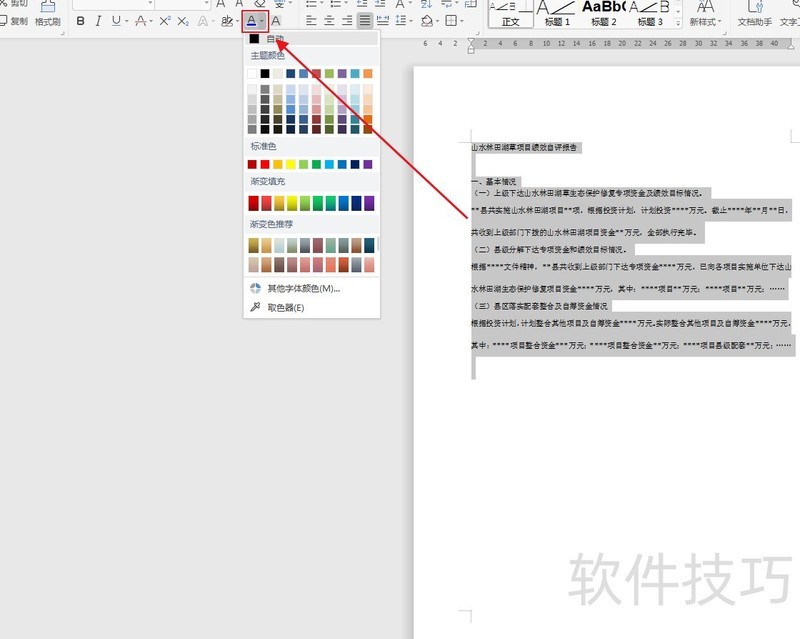The image size is (800, 639).
Task: Click the borders icon
Action: click(451, 21)
